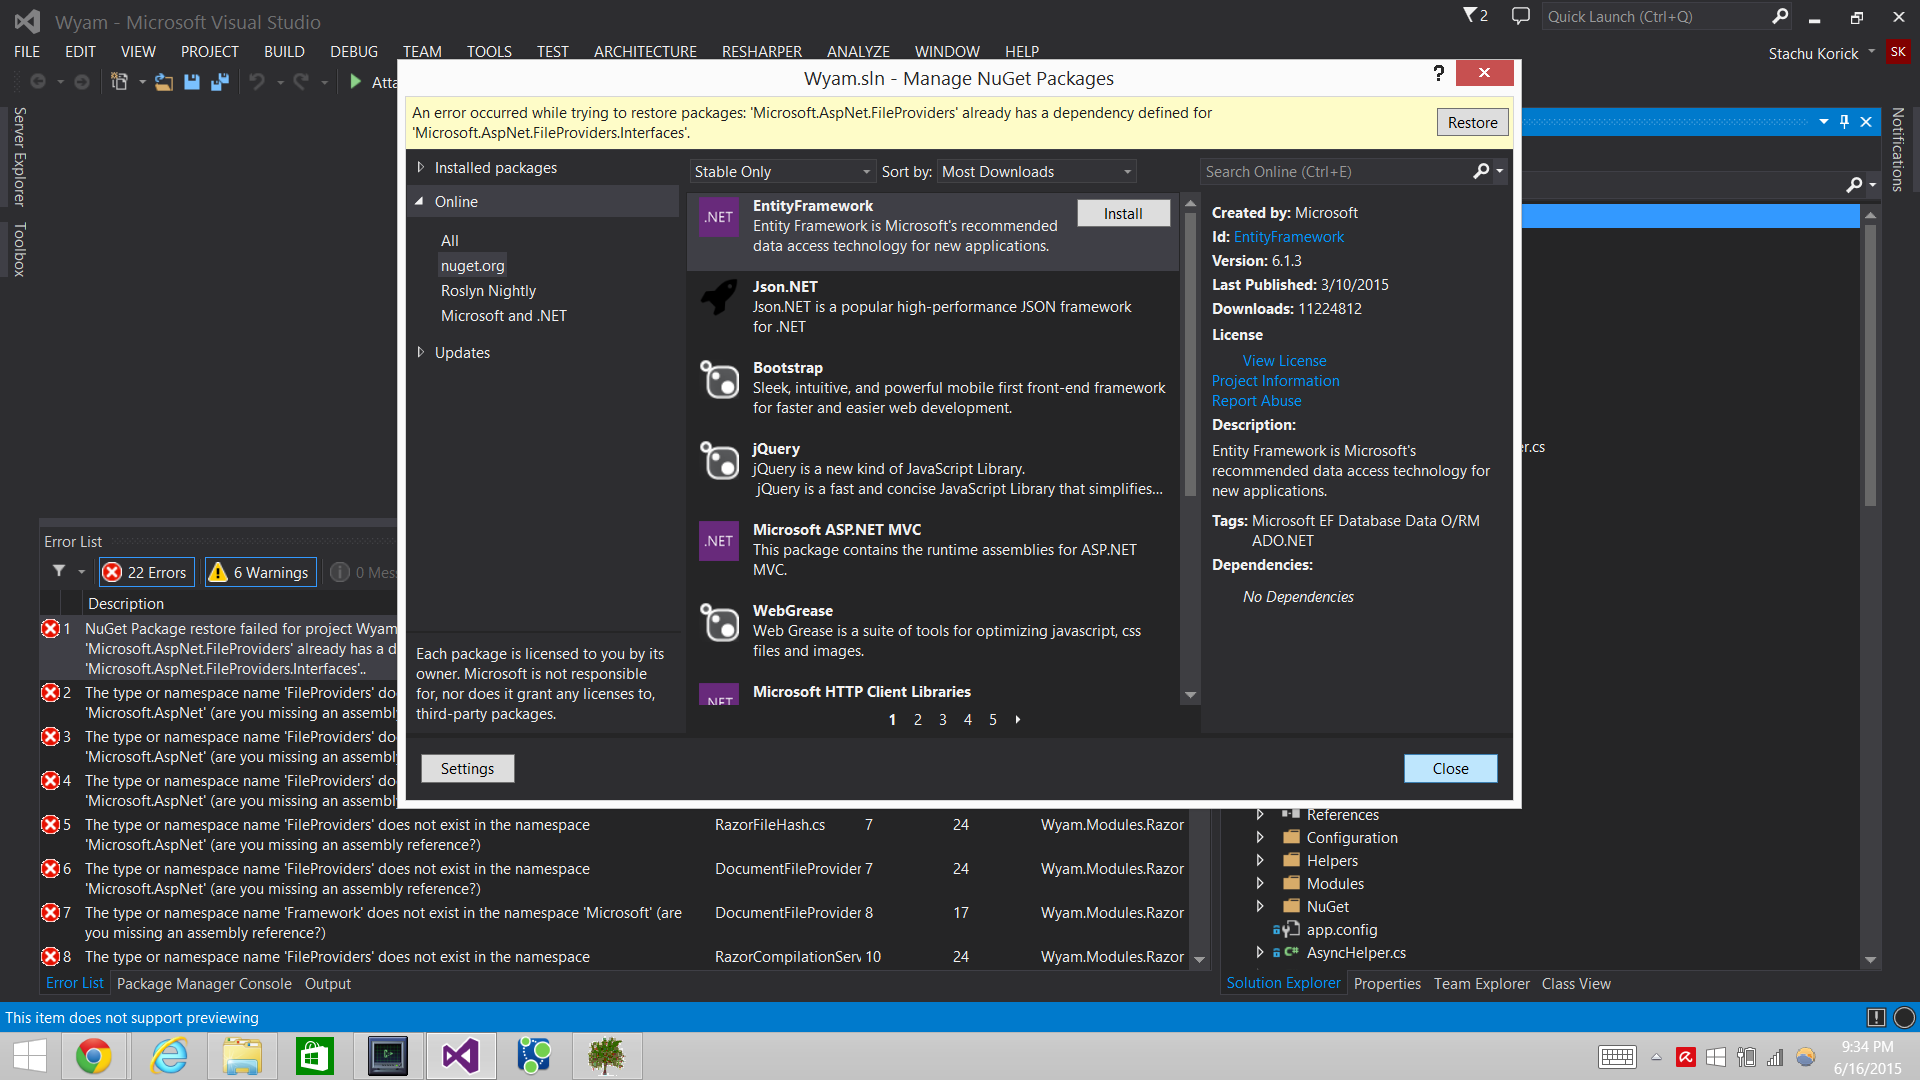Viewport: 1920px width, 1080px height.
Task: Select the All online source
Action: coord(450,240)
